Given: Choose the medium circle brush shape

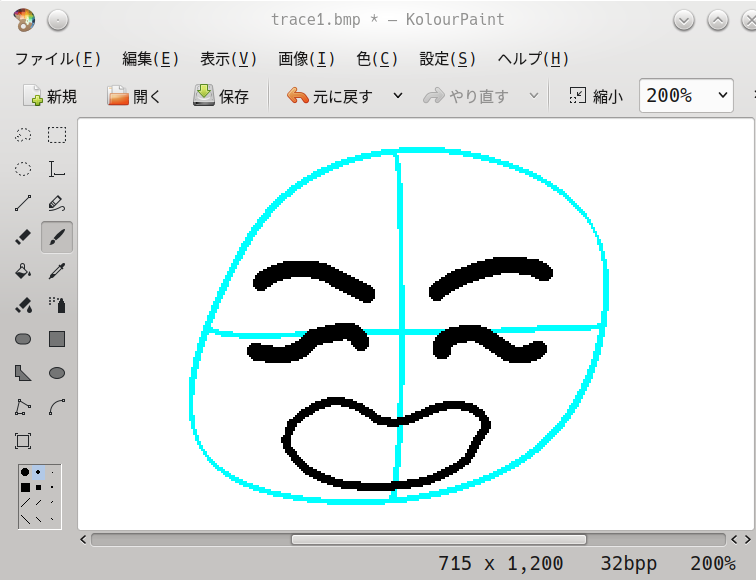Looking at the screenshot, I should (38, 472).
